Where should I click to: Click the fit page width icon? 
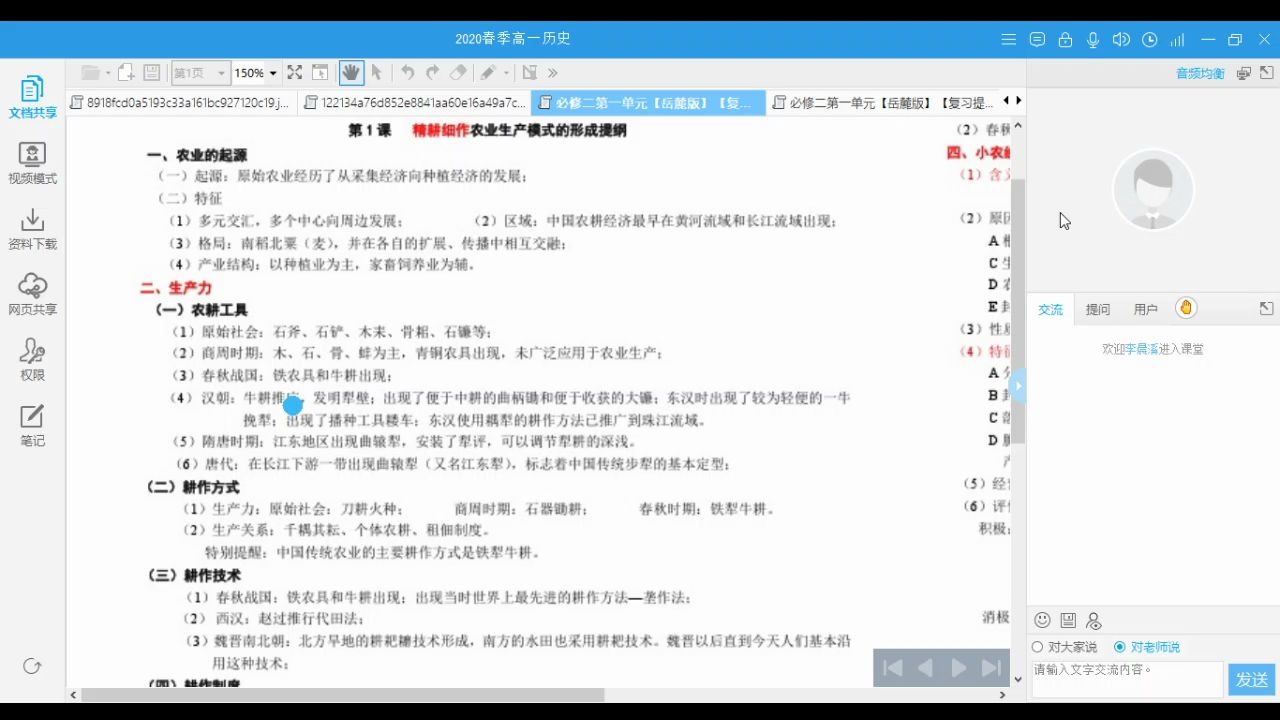pos(320,72)
